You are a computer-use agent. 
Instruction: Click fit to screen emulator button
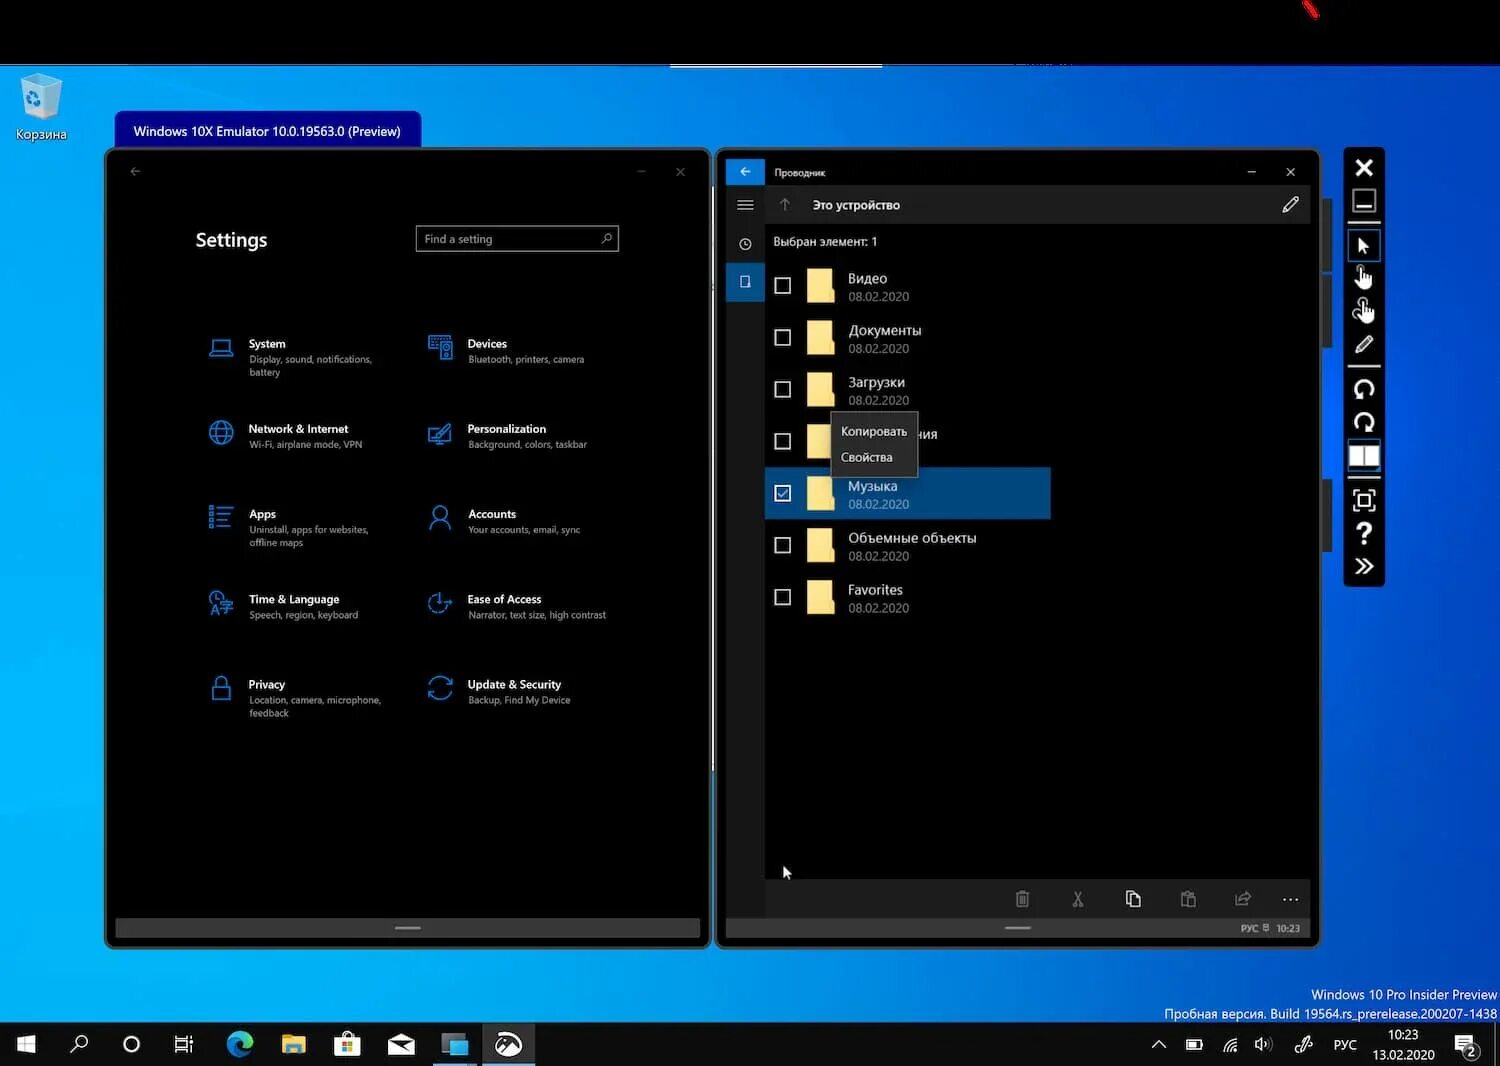coord(1364,500)
